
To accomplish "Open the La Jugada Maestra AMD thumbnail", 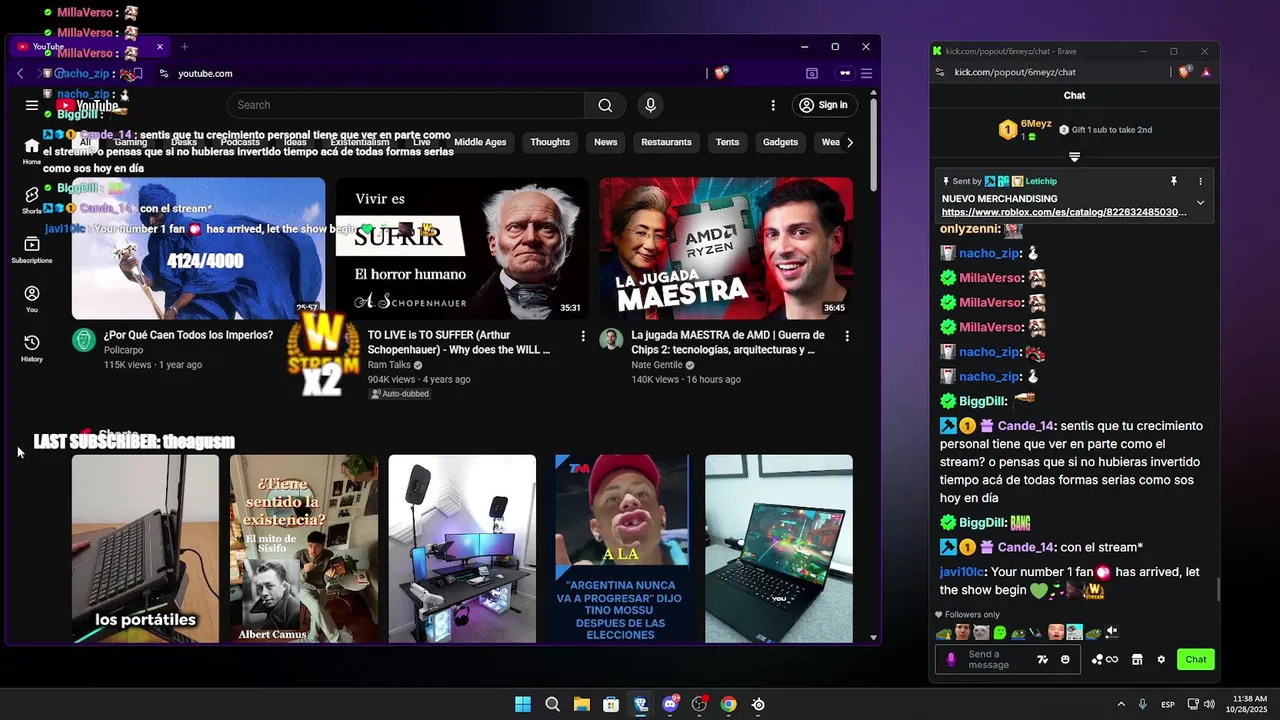I will click(x=726, y=248).
